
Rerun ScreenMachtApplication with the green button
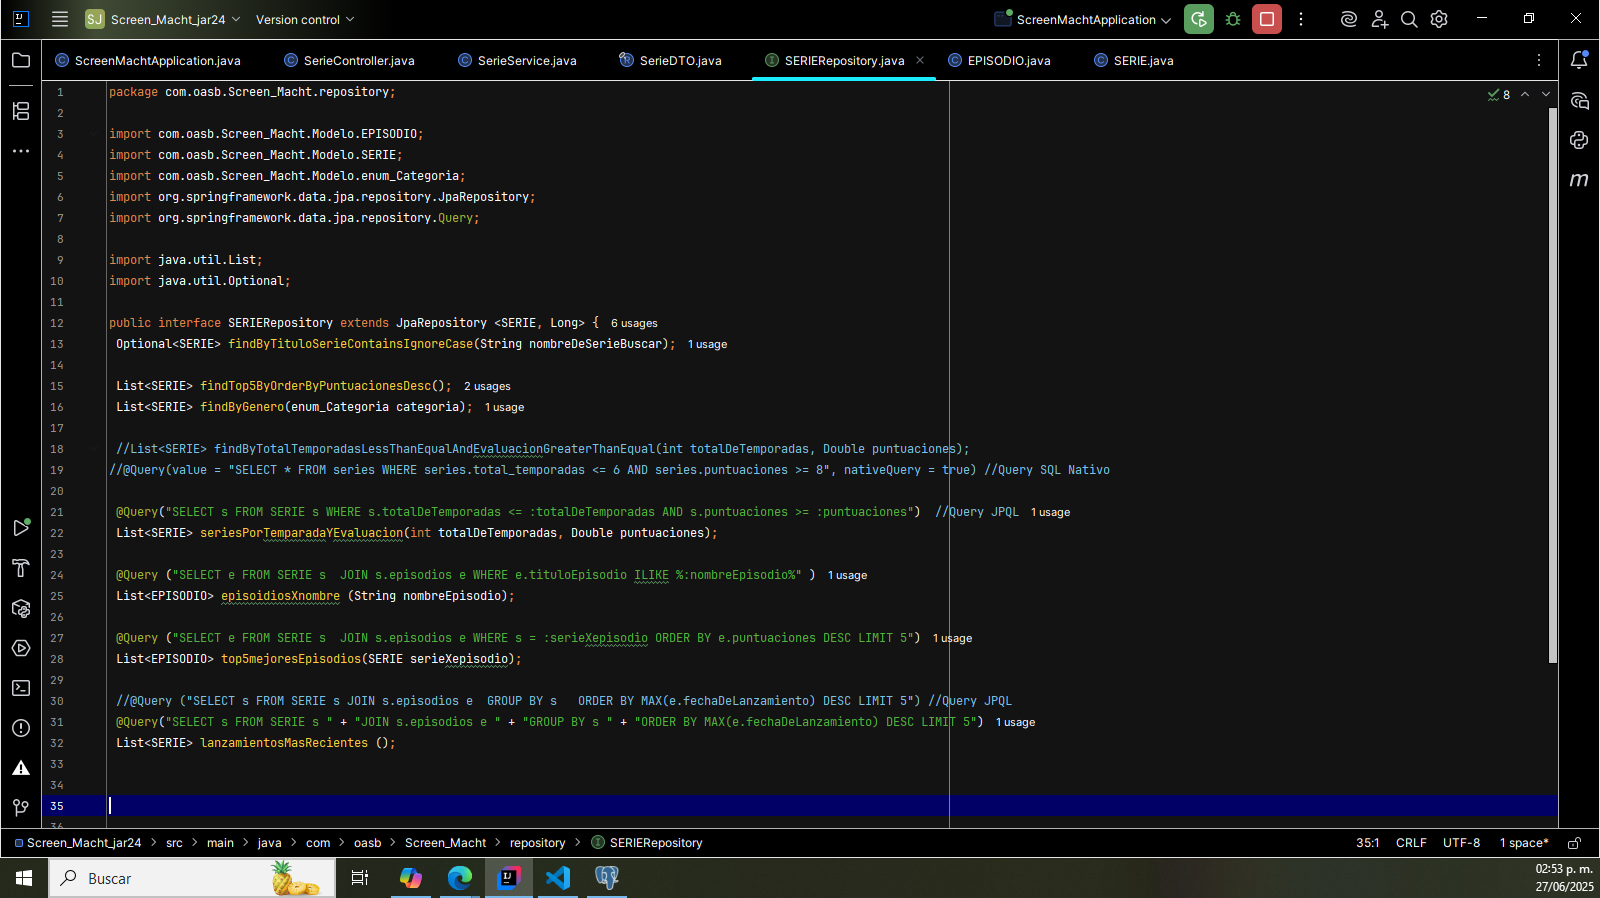tap(1199, 19)
